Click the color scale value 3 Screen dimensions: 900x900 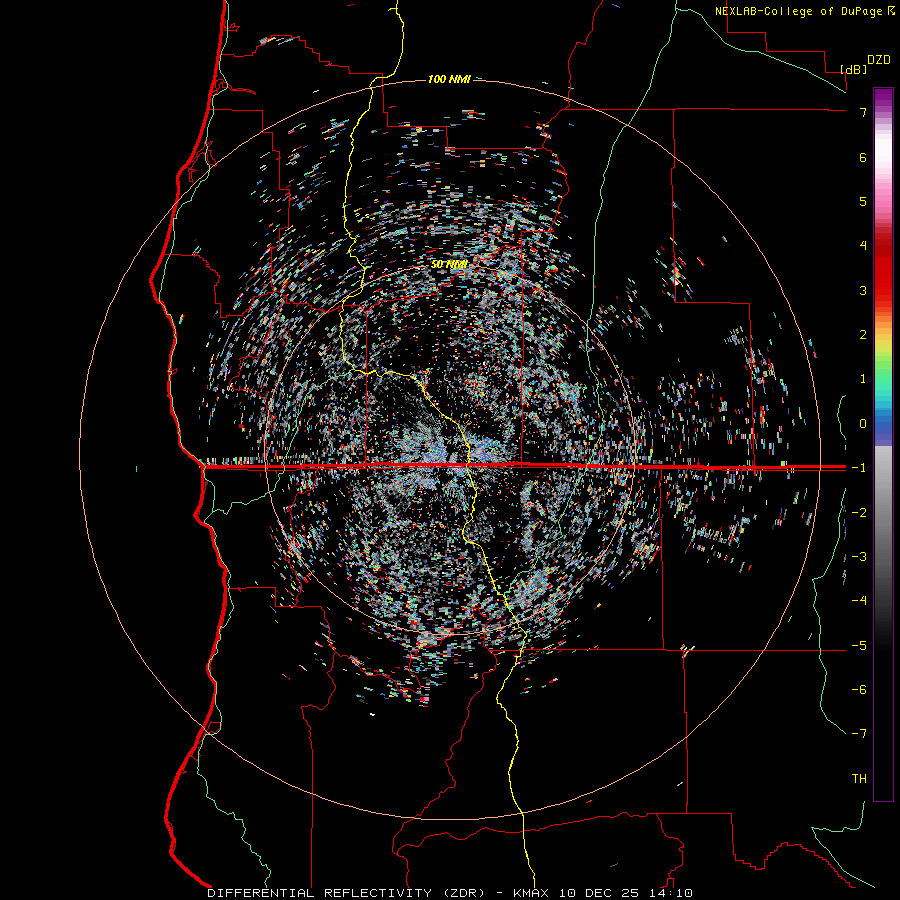(x=863, y=290)
